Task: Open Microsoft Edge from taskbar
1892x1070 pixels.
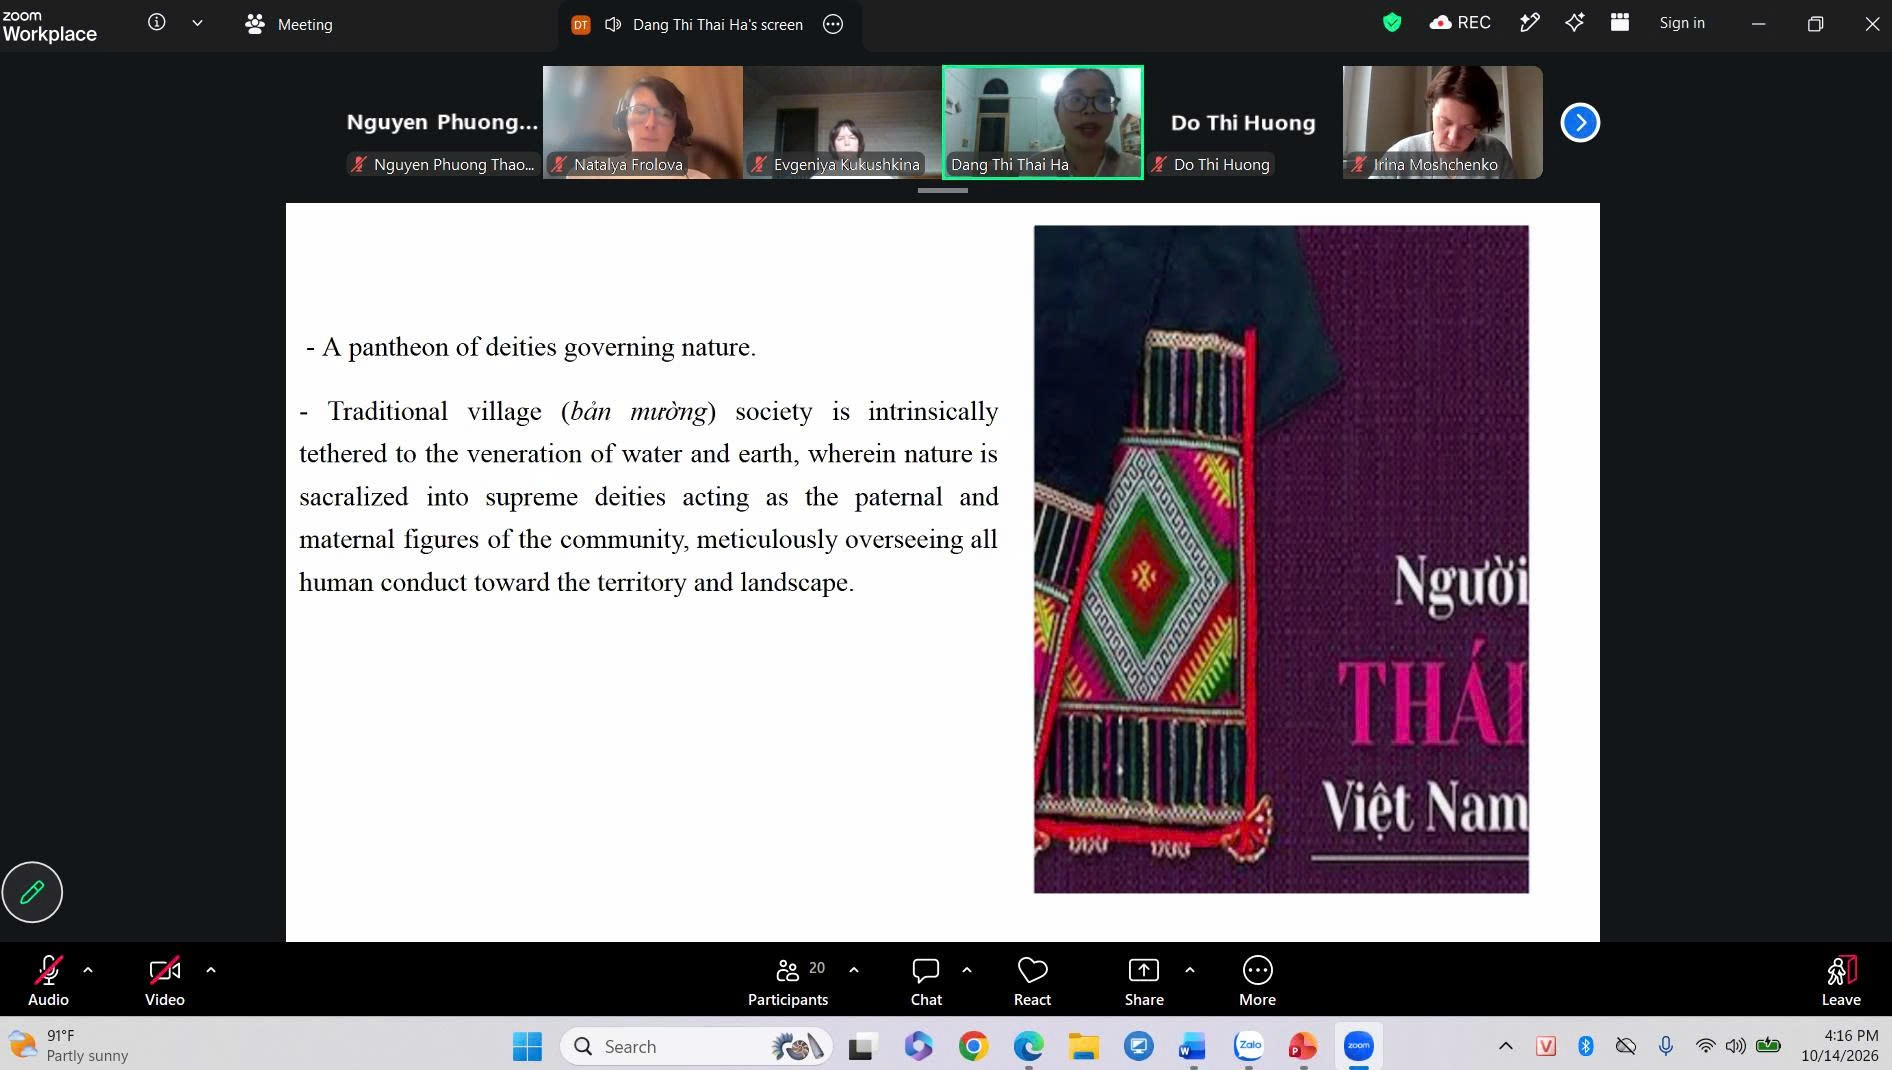Action: click(1029, 1046)
